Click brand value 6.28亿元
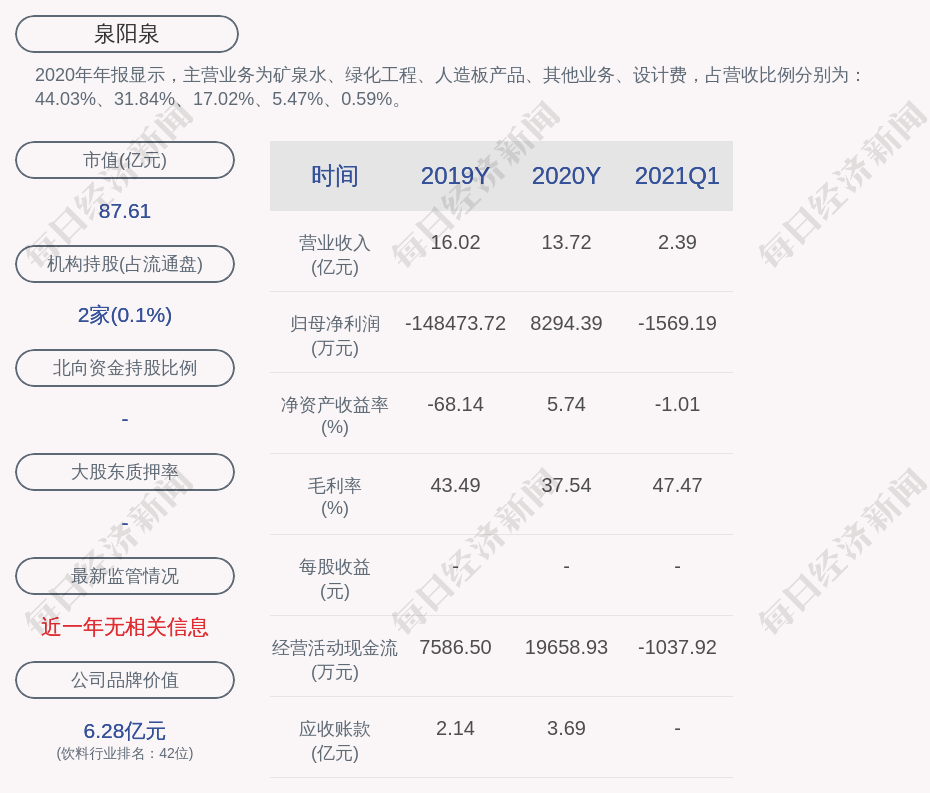This screenshot has width=930, height=793. coord(125,731)
